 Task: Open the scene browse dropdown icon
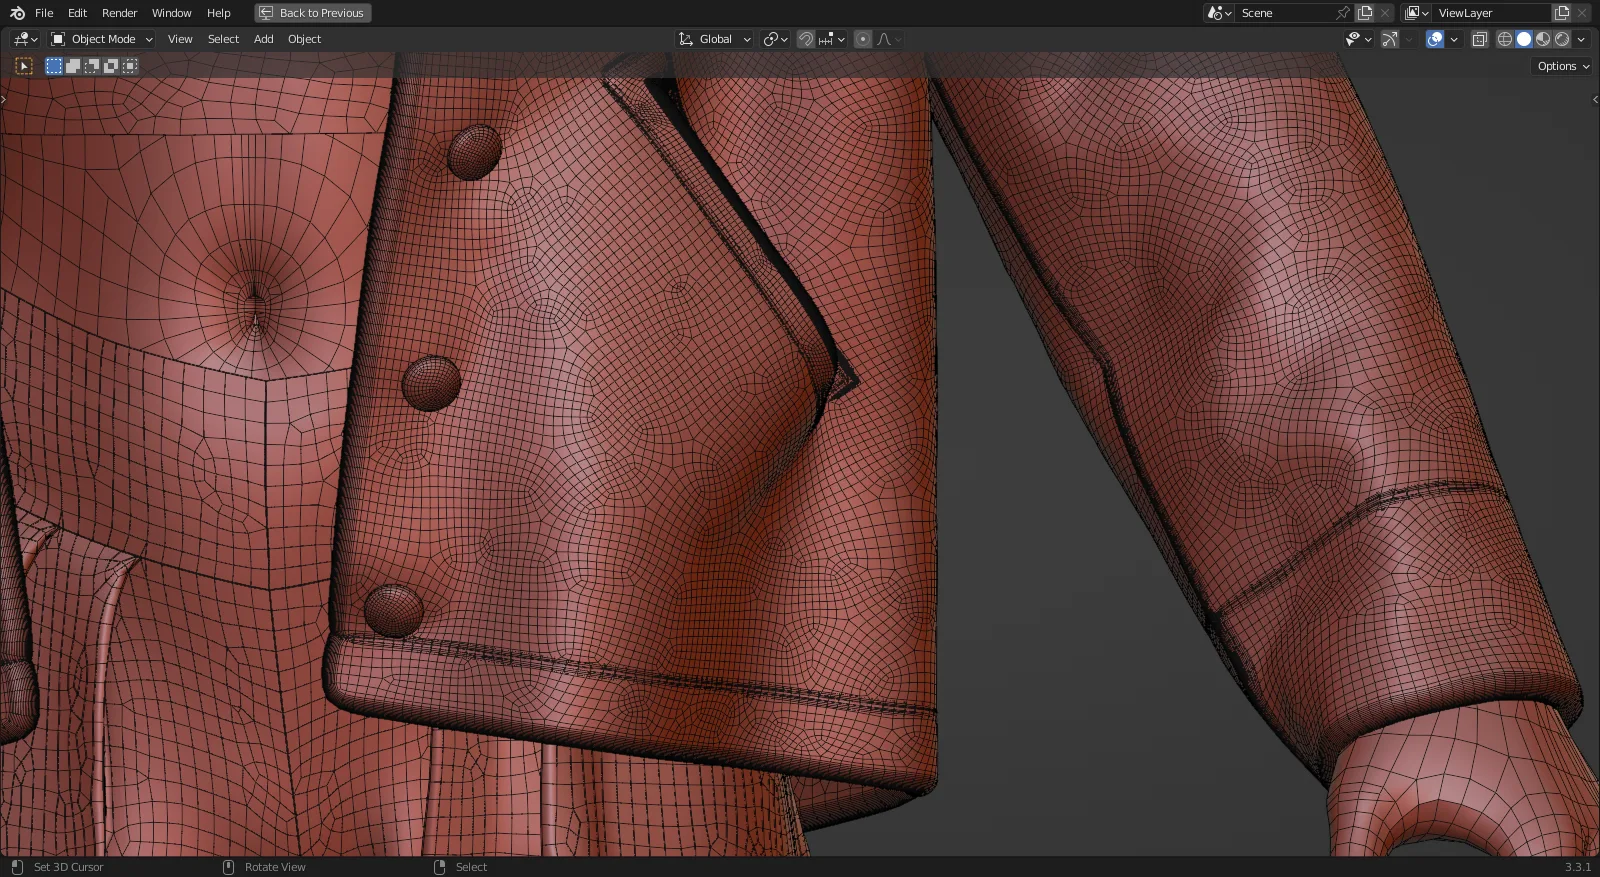[1219, 13]
